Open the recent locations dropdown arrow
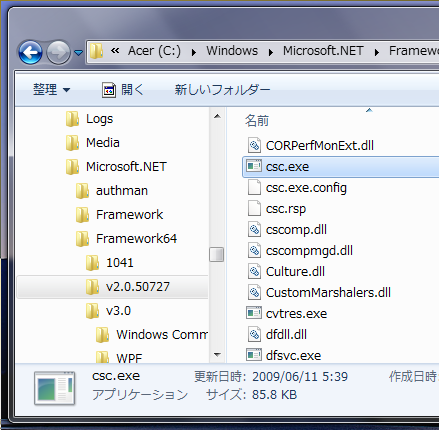This screenshot has width=439, height=430. pyautogui.click(x=79, y=53)
